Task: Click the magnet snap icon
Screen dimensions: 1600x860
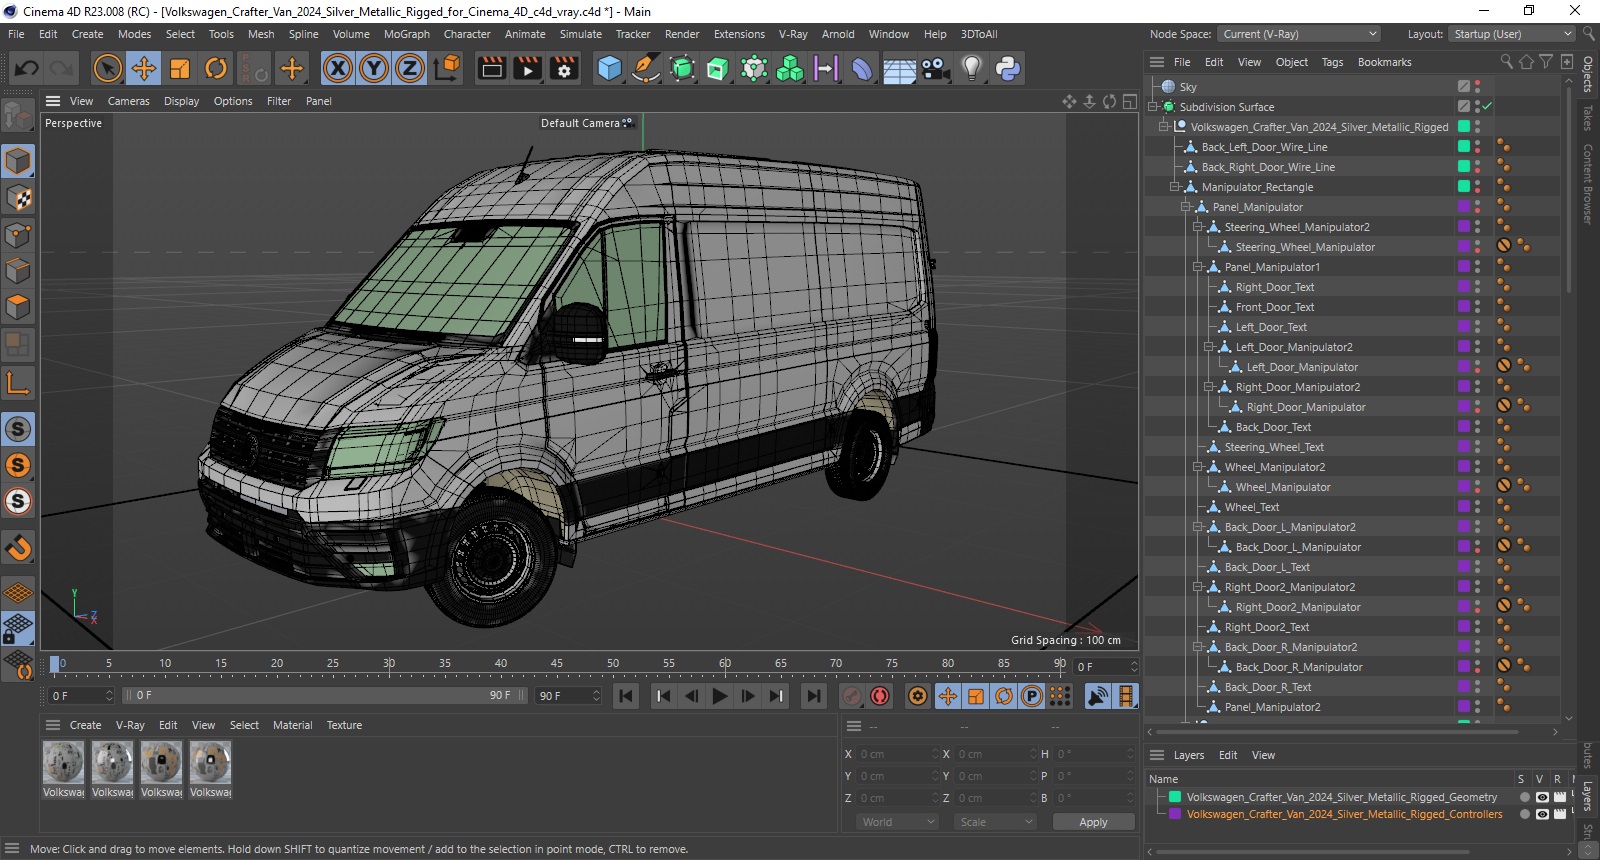Action: pyautogui.click(x=18, y=547)
